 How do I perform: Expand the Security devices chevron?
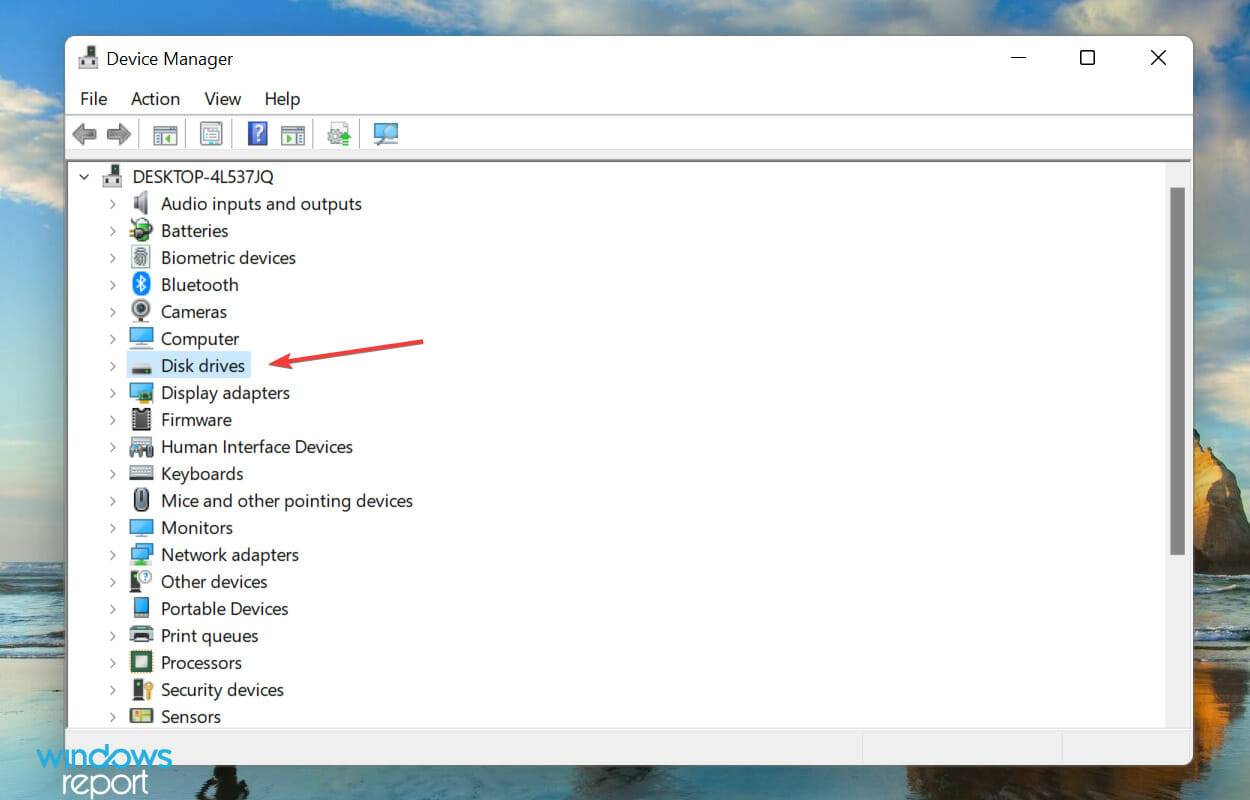click(112, 690)
